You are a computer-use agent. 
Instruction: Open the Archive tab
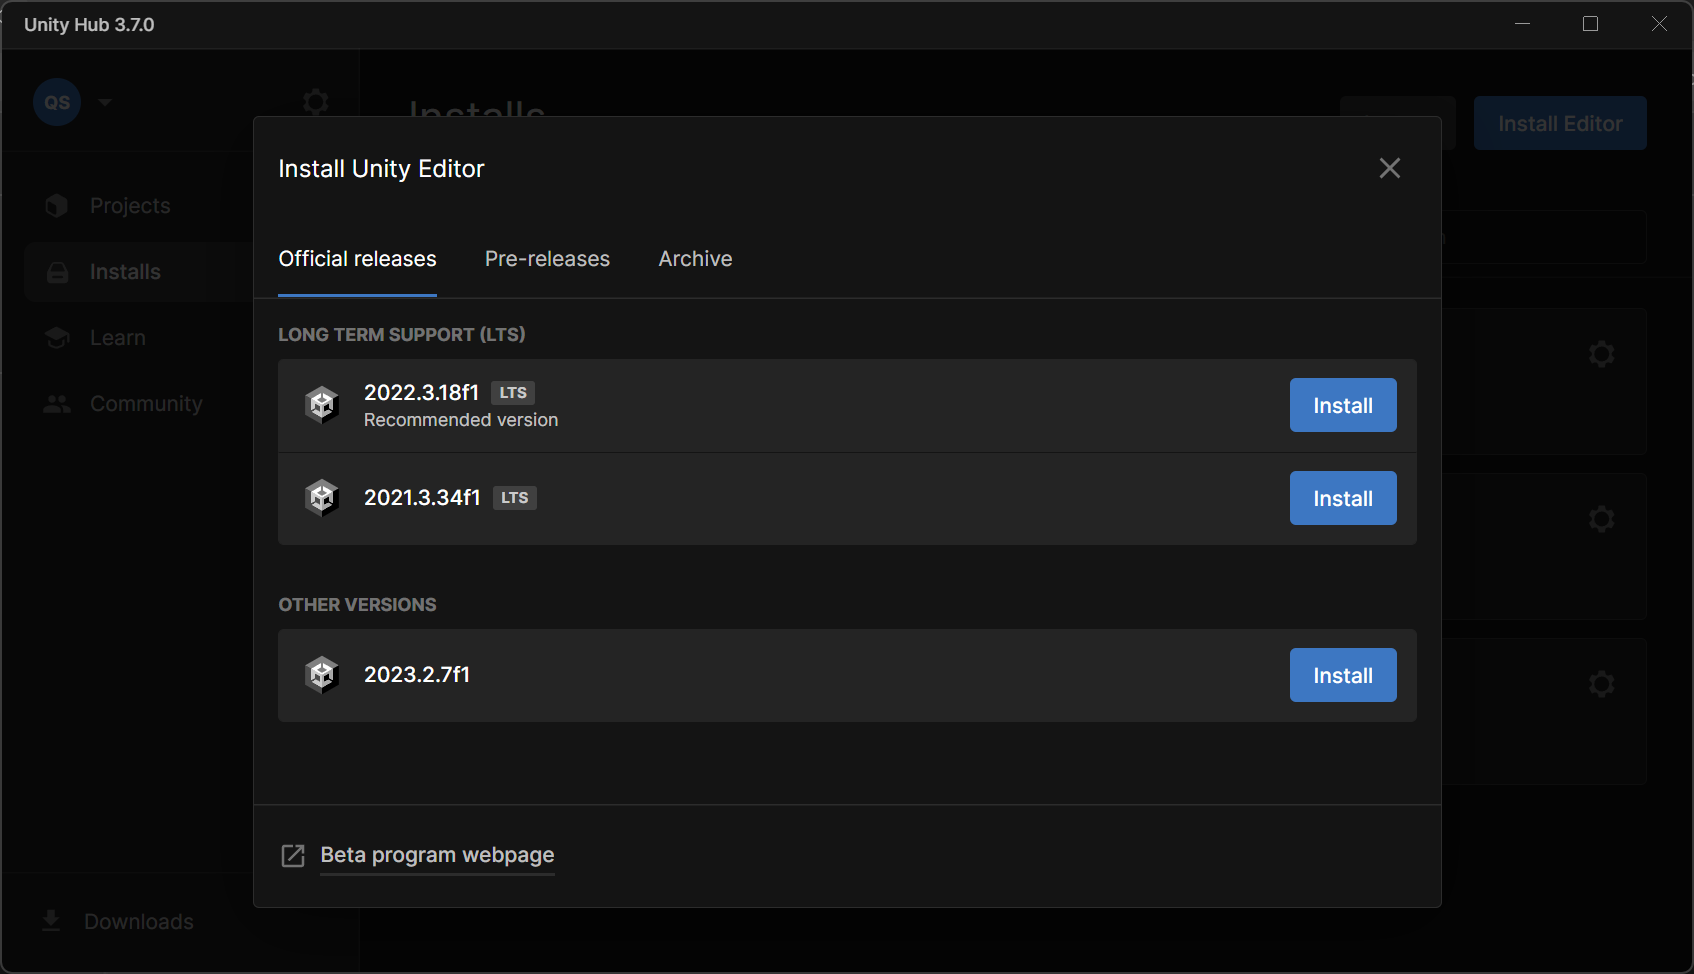point(695,259)
